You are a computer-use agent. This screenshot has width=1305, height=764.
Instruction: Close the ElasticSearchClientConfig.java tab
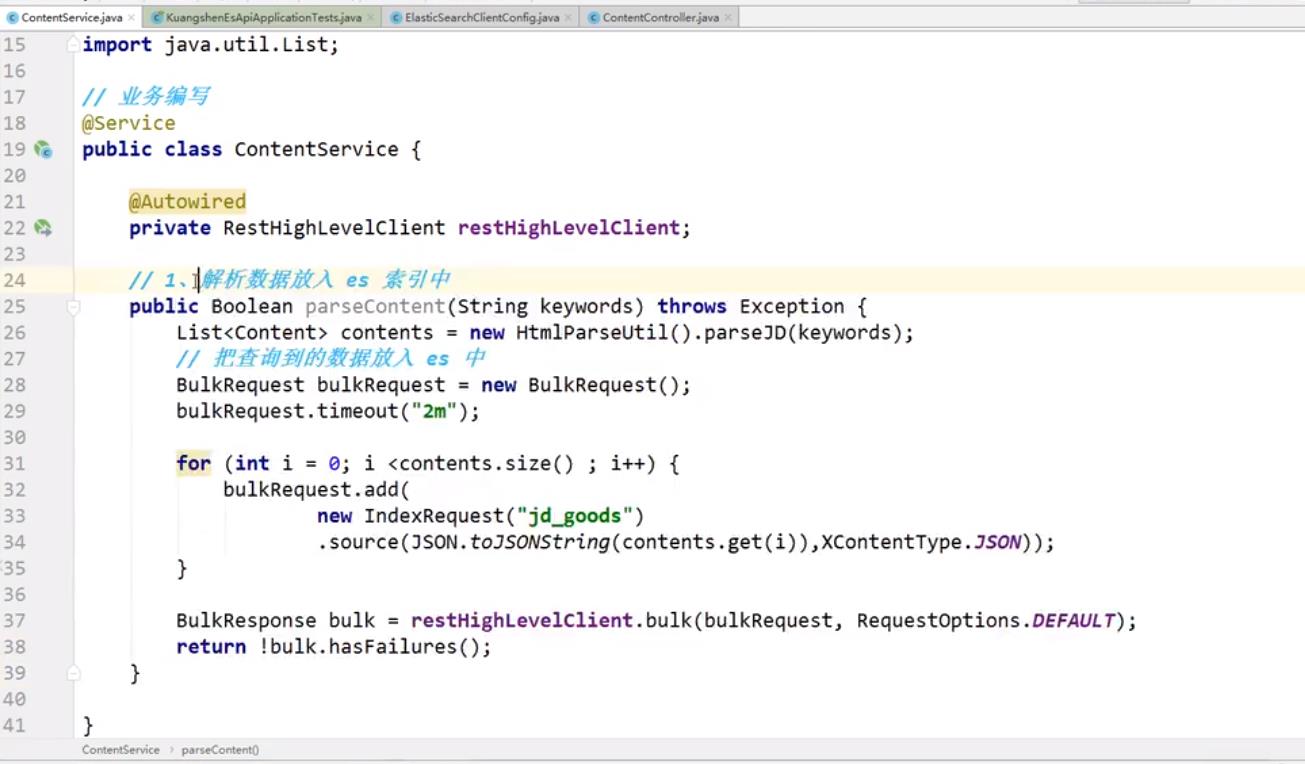coord(568,18)
